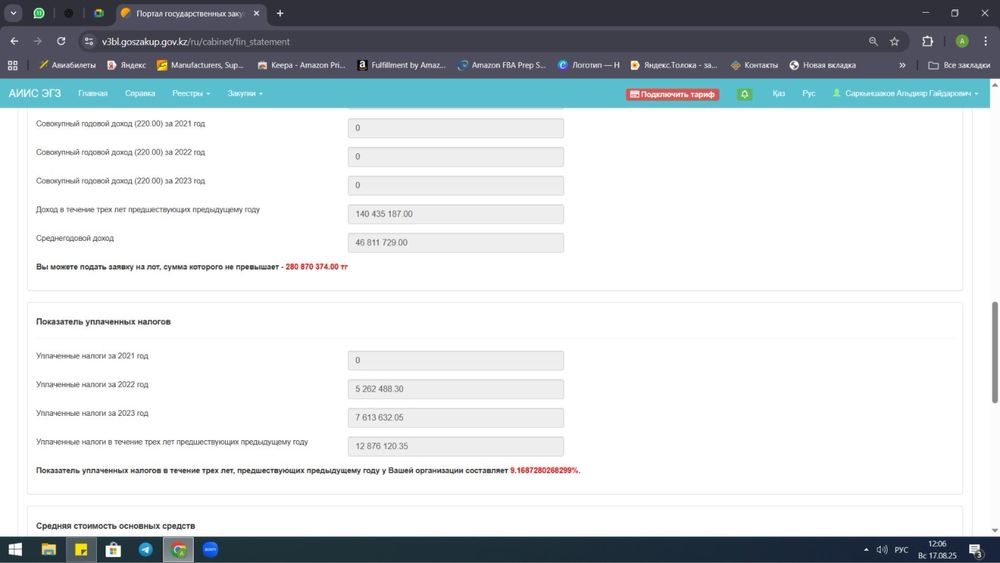
Task: Bookmark this page with star icon
Action: pyautogui.click(x=894, y=41)
